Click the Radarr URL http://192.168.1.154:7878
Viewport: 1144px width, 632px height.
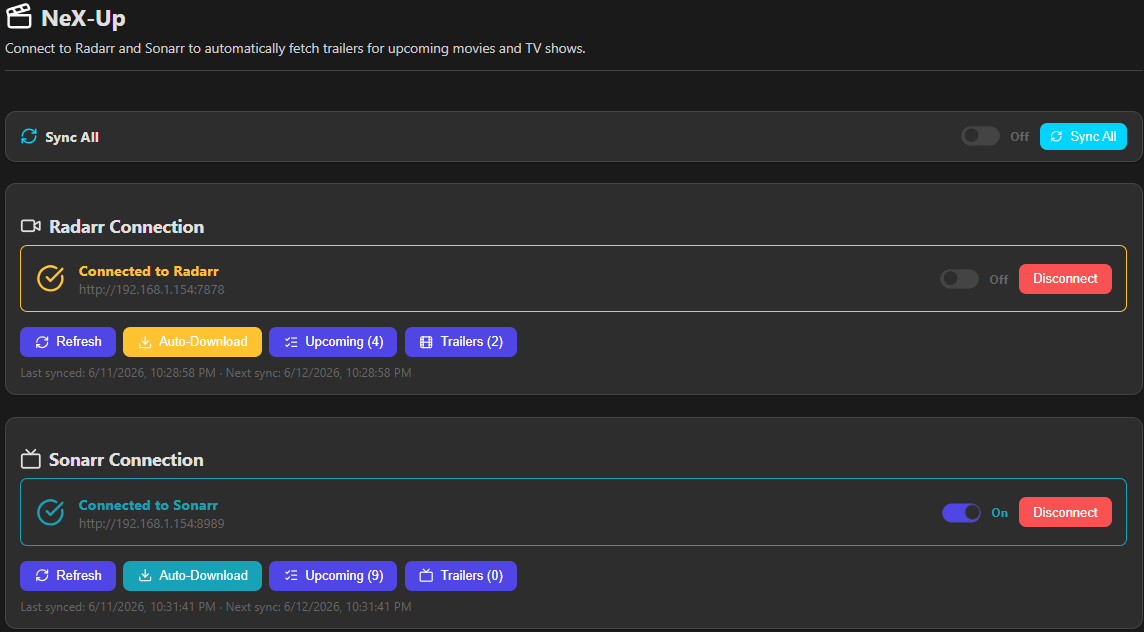pos(152,290)
